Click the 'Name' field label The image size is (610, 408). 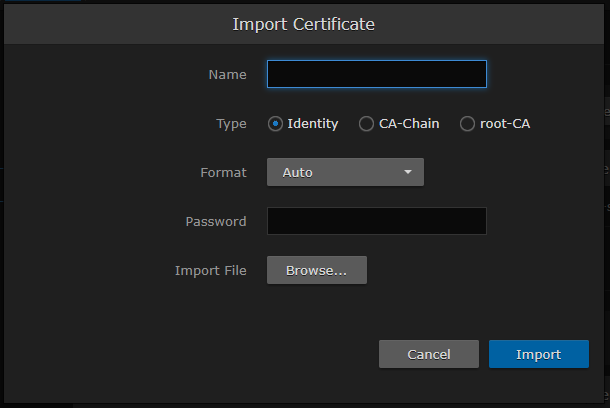click(227, 75)
